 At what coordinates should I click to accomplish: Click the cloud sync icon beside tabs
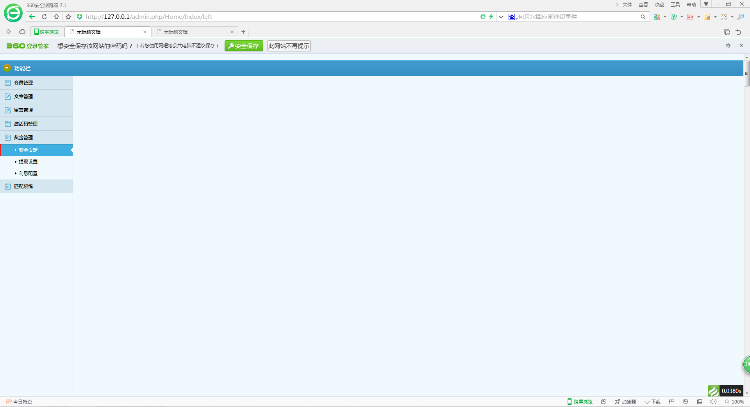point(22,32)
